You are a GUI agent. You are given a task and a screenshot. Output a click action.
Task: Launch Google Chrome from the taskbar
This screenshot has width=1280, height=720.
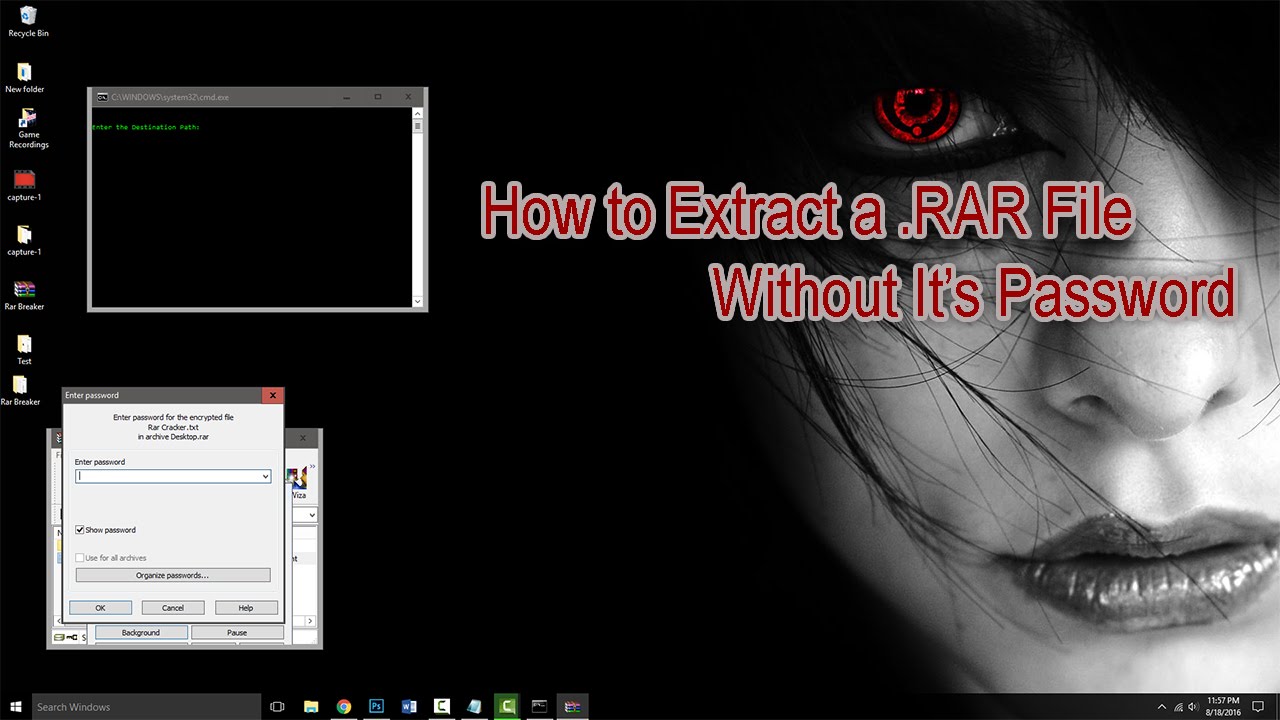344,706
